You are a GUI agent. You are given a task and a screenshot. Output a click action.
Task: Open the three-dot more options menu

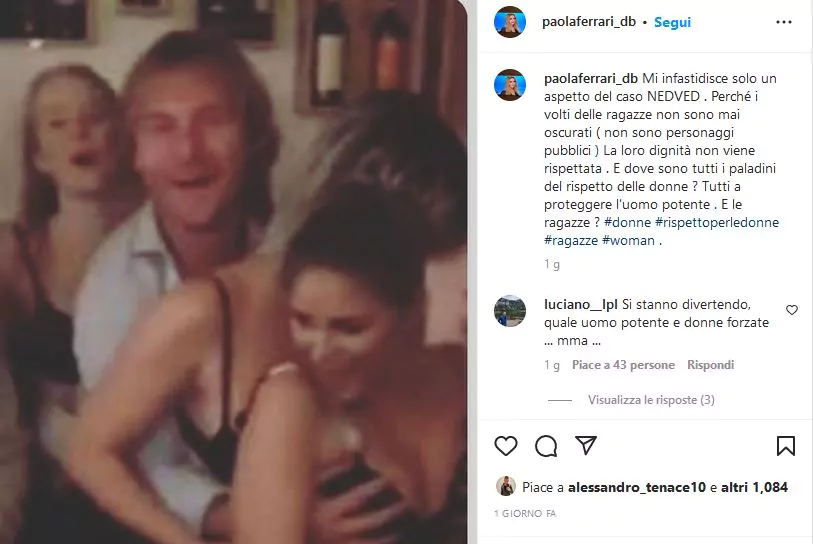[783, 22]
